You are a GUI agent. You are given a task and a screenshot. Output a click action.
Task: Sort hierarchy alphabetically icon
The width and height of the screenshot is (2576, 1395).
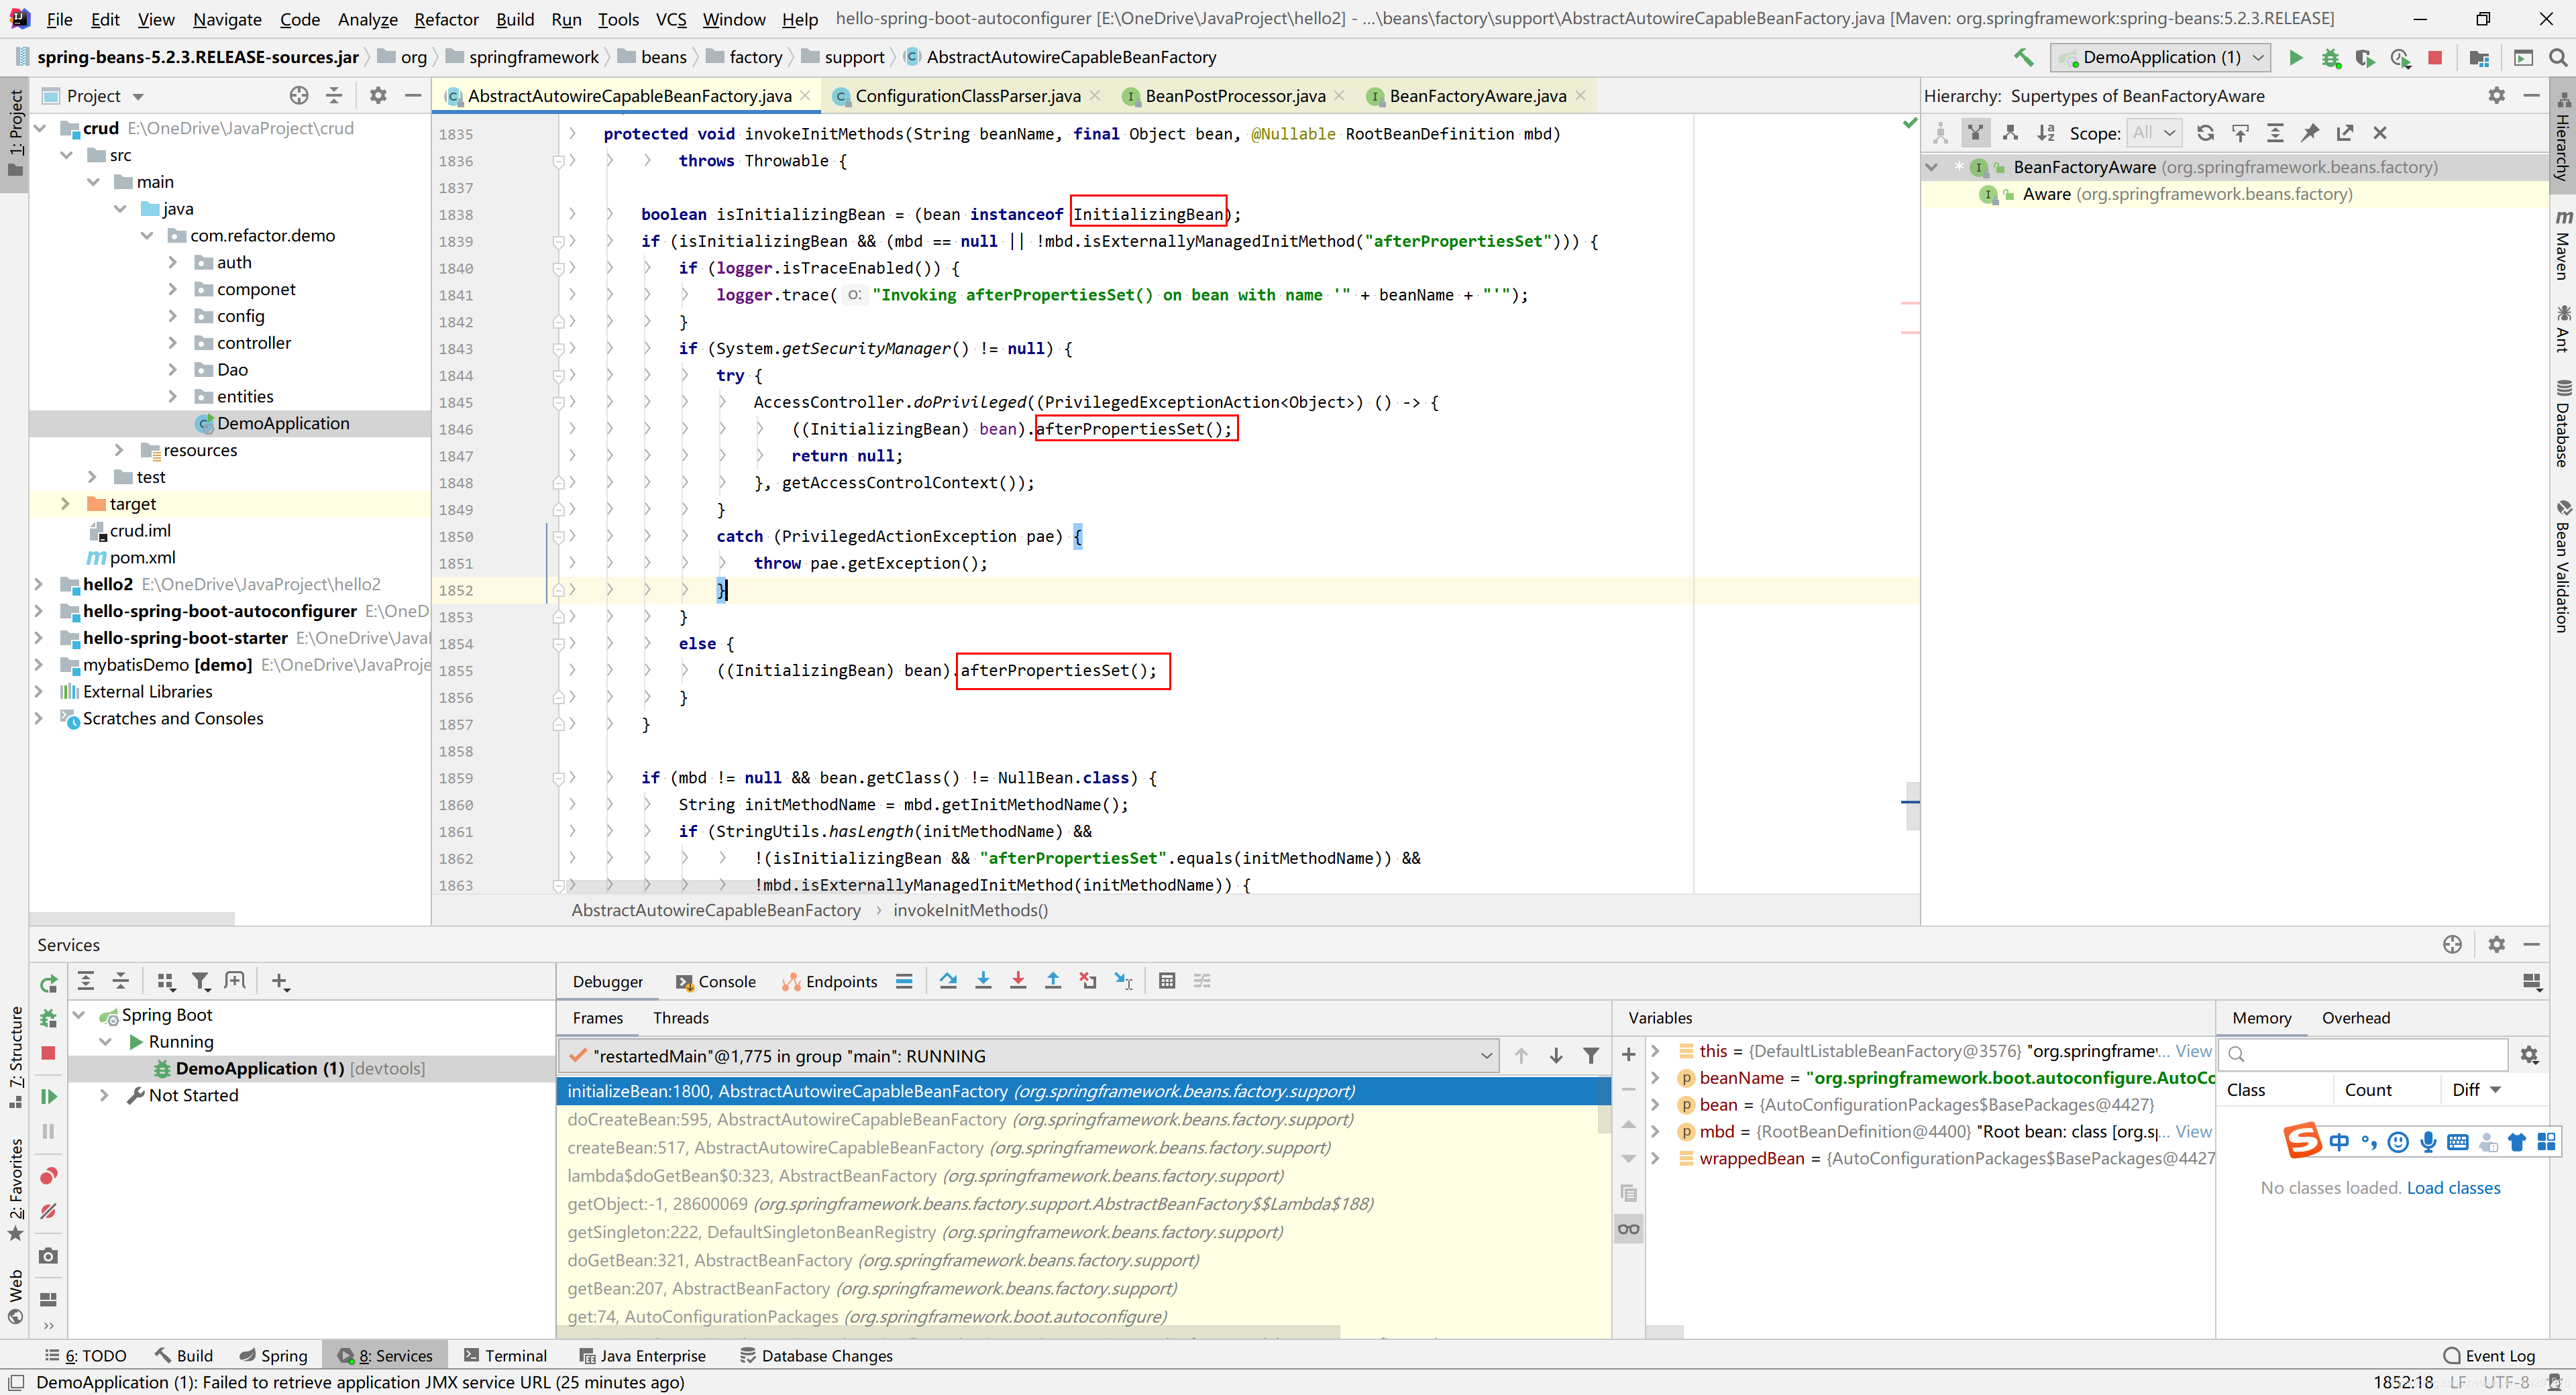(2046, 132)
